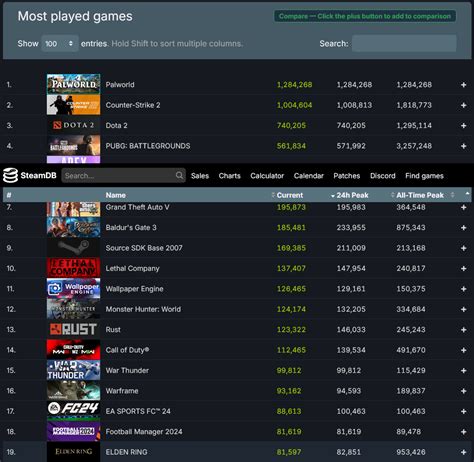
Task: Open the Discord menu item
Action: pyautogui.click(x=383, y=176)
